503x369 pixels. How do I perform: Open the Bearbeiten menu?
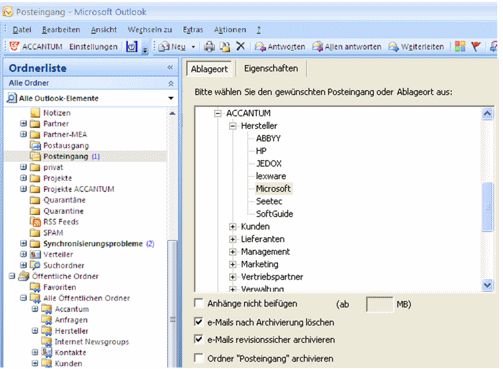coord(61,30)
